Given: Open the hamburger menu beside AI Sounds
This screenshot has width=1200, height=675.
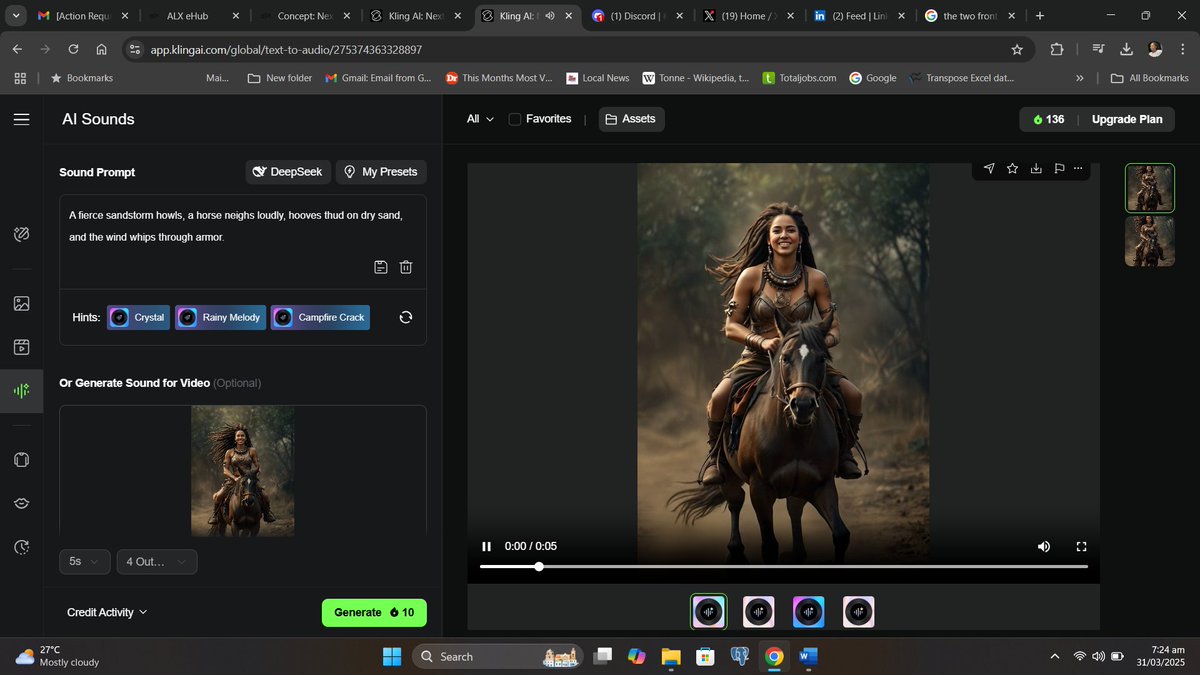Looking at the screenshot, I should [21, 119].
